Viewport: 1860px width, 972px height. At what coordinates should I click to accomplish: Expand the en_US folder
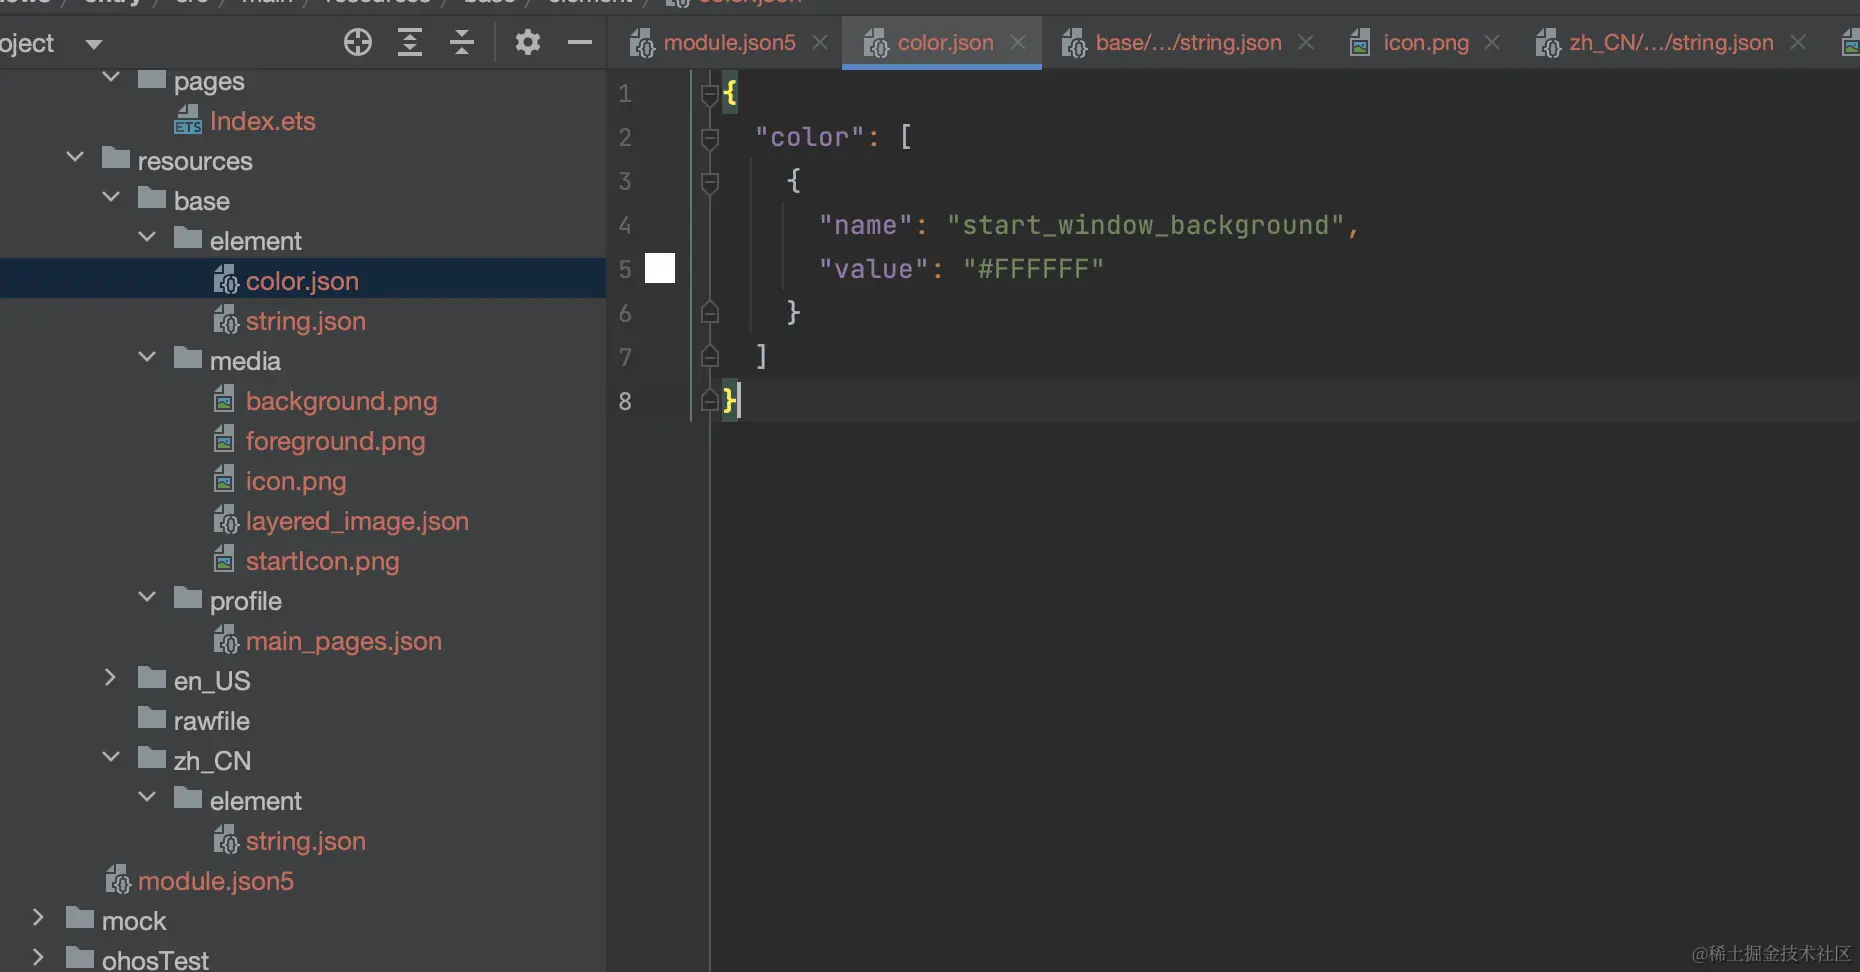click(111, 678)
